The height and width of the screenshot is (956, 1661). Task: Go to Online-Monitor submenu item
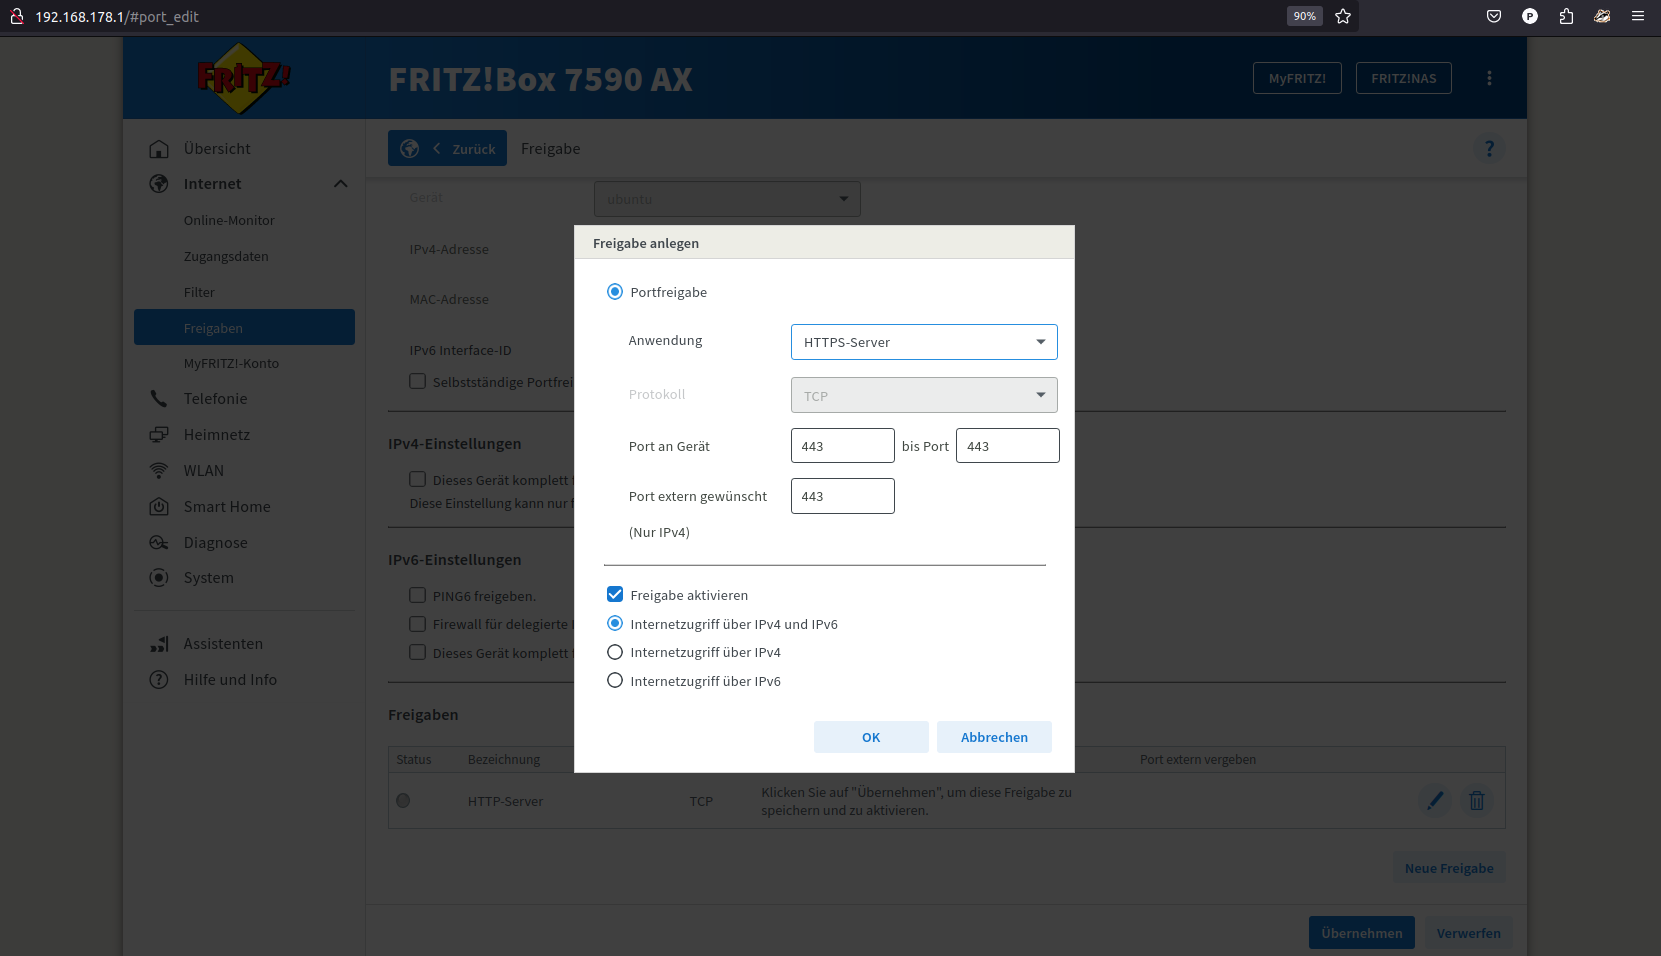(229, 220)
